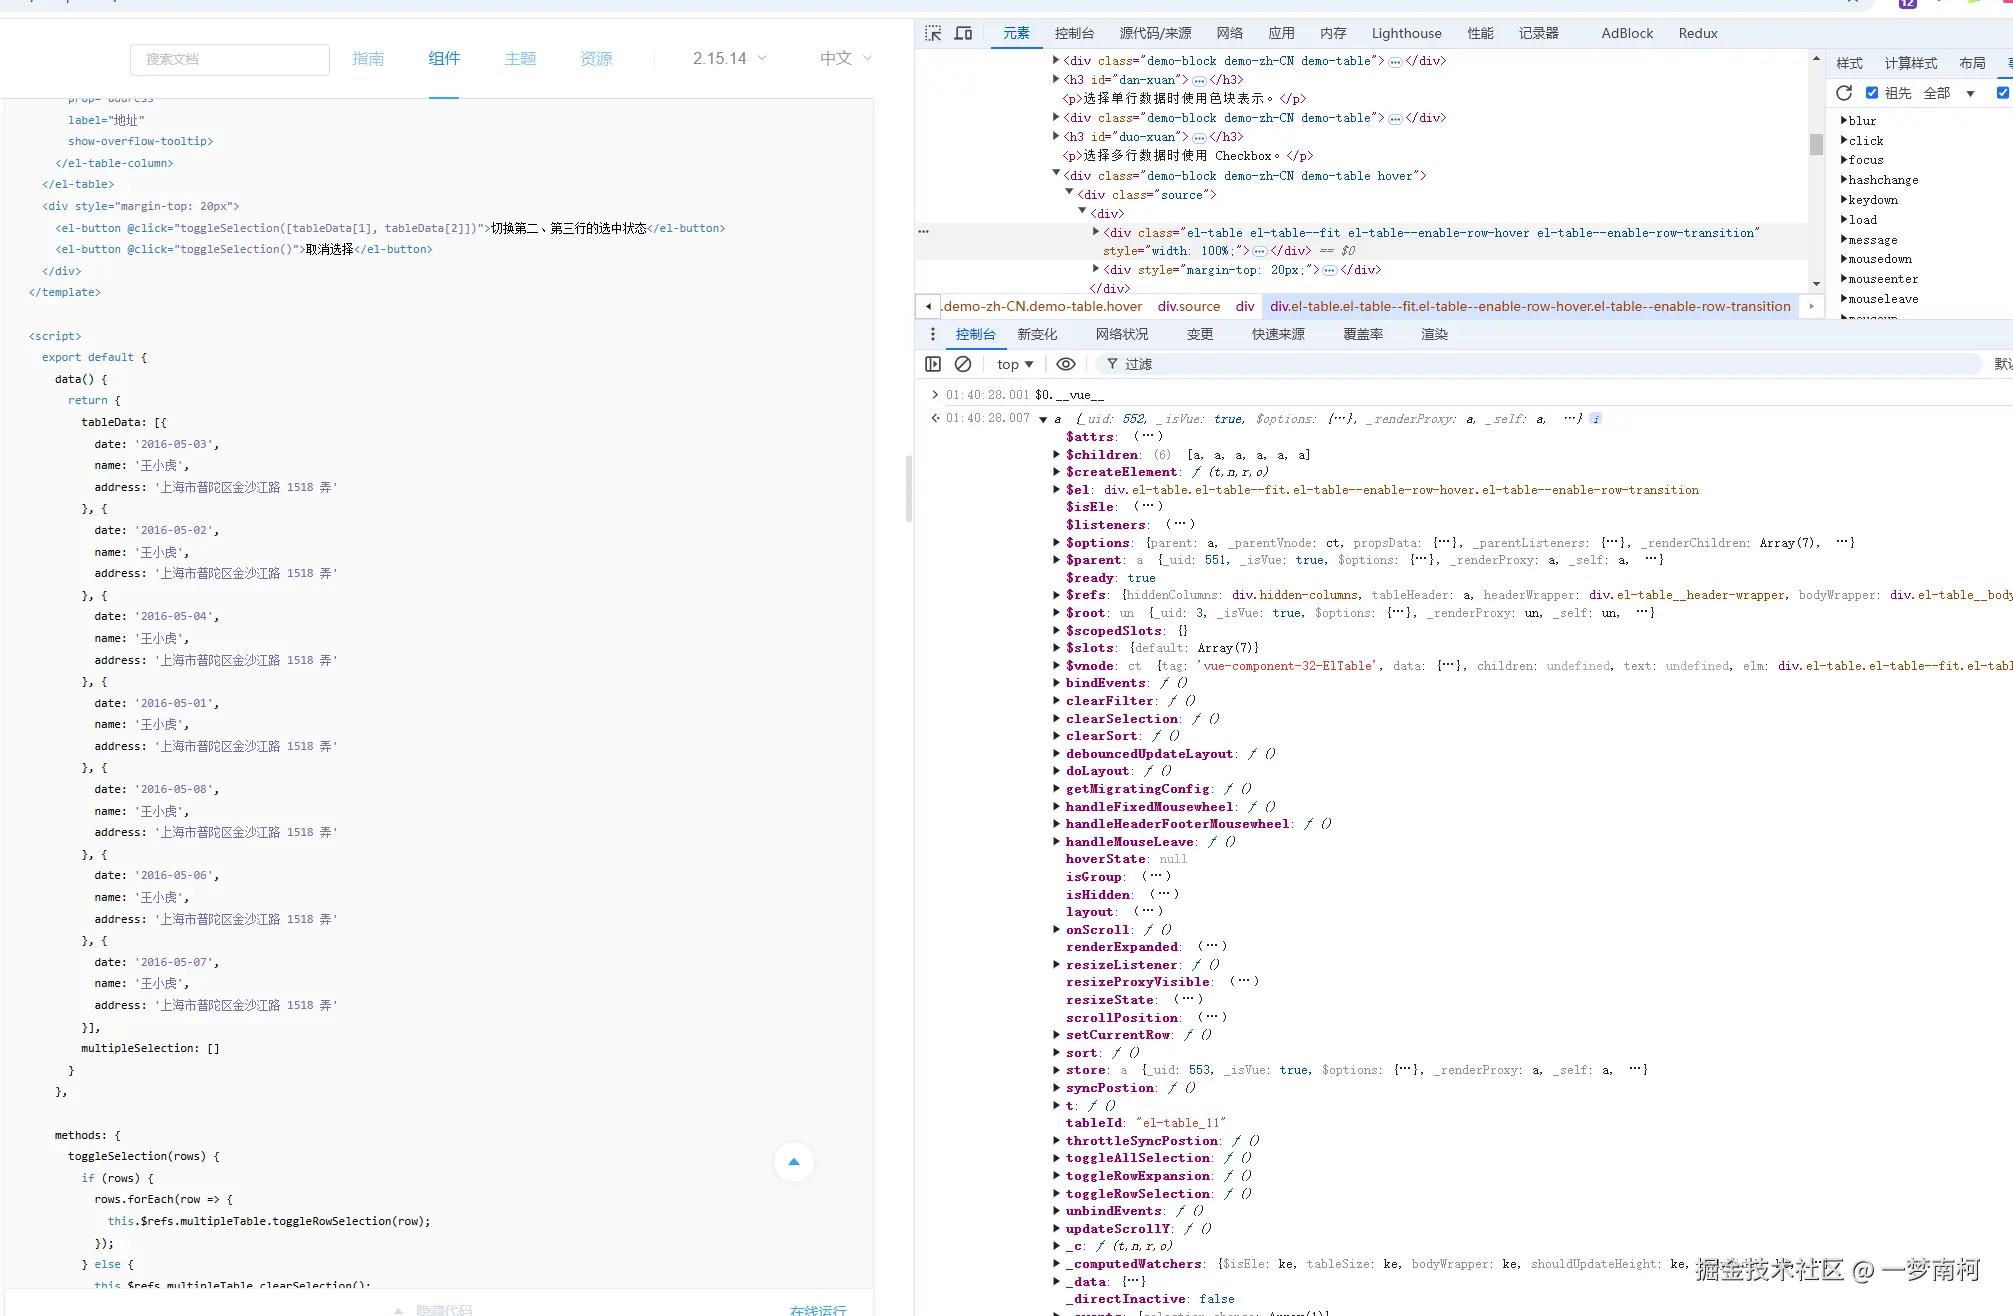Click the 搜索文档 search input

[x=230, y=59]
